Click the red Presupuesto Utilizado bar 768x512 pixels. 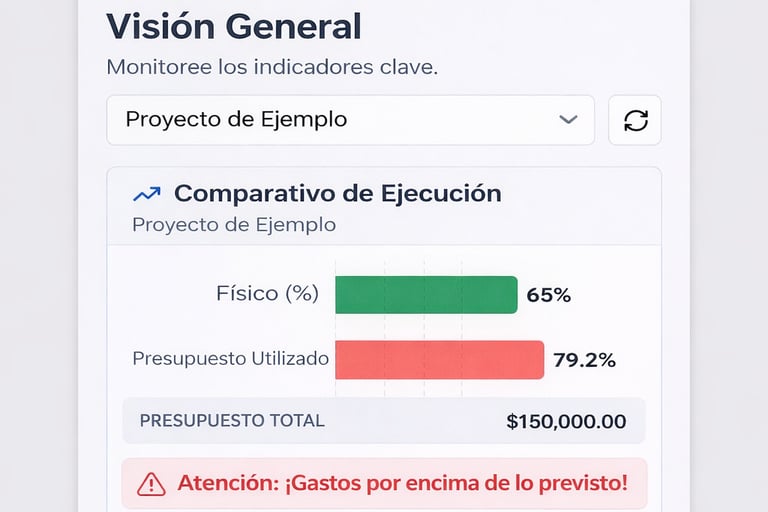[439, 360]
